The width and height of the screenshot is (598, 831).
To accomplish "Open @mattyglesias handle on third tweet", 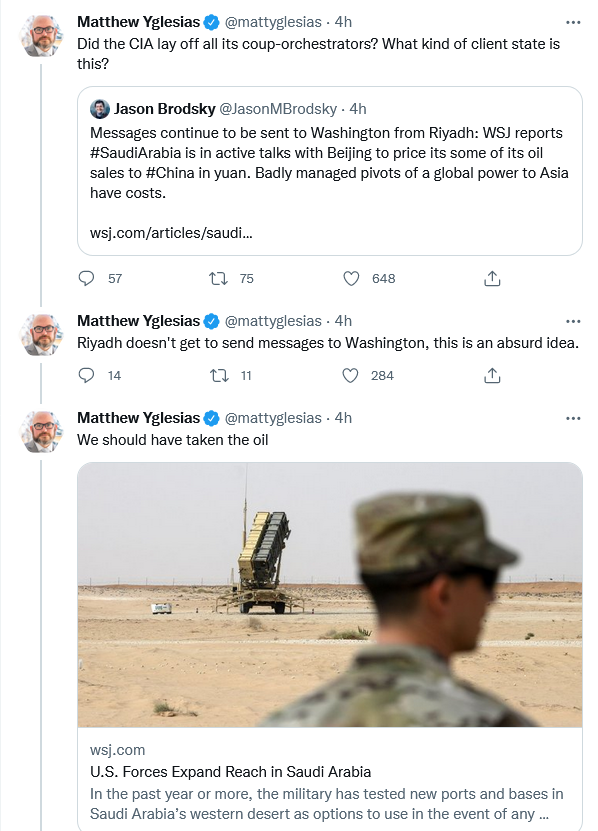I will [273, 418].
